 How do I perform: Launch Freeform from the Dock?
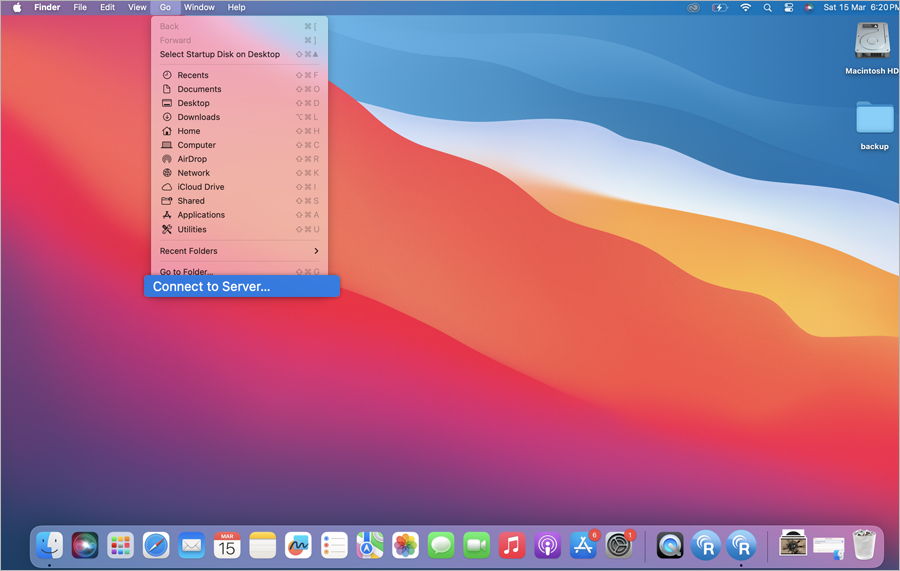tap(298, 545)
